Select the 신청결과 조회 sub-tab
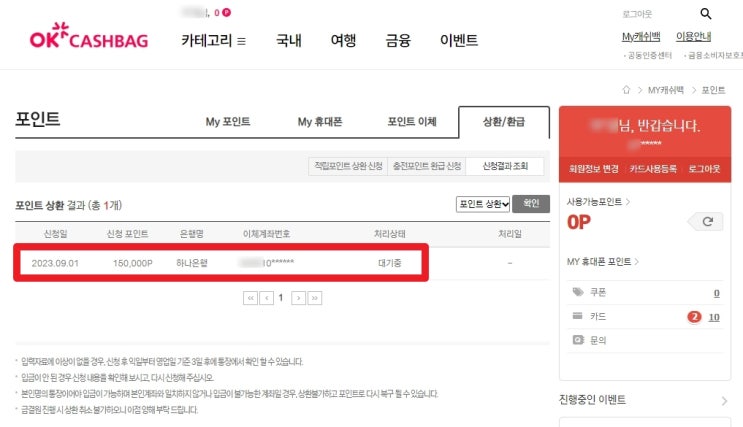This screenshot has height=427, width=743. coord(505,166)
